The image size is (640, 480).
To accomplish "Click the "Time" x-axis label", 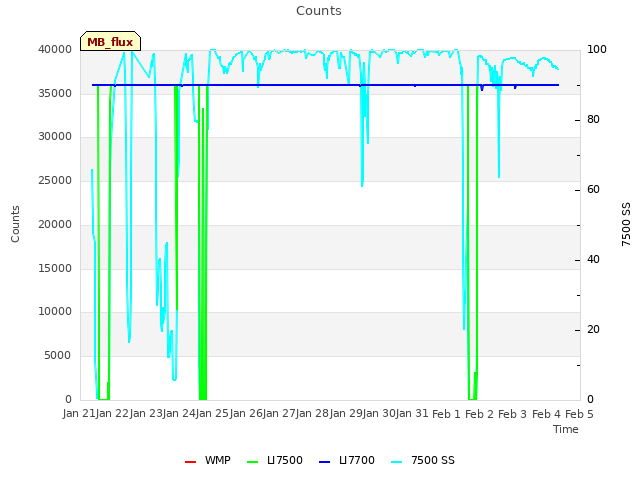I will [566, 429].
